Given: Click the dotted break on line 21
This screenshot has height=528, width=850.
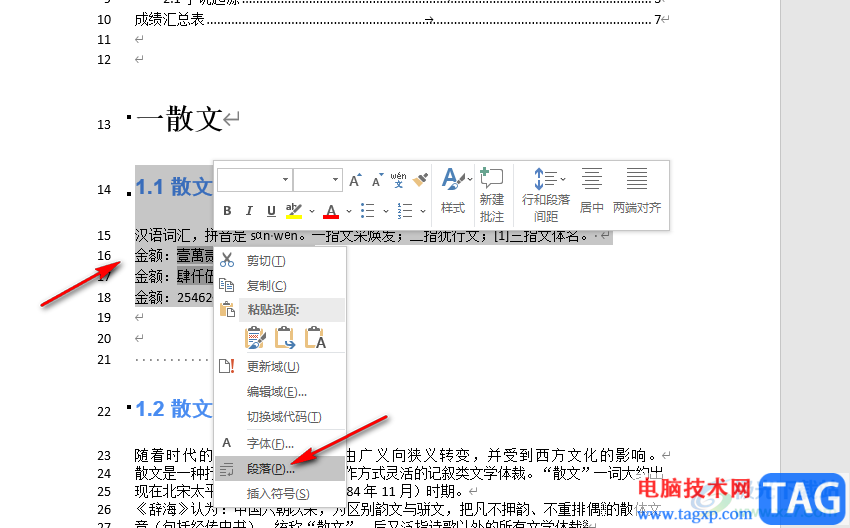Looking at the screenshot, I should pos(171,359).
